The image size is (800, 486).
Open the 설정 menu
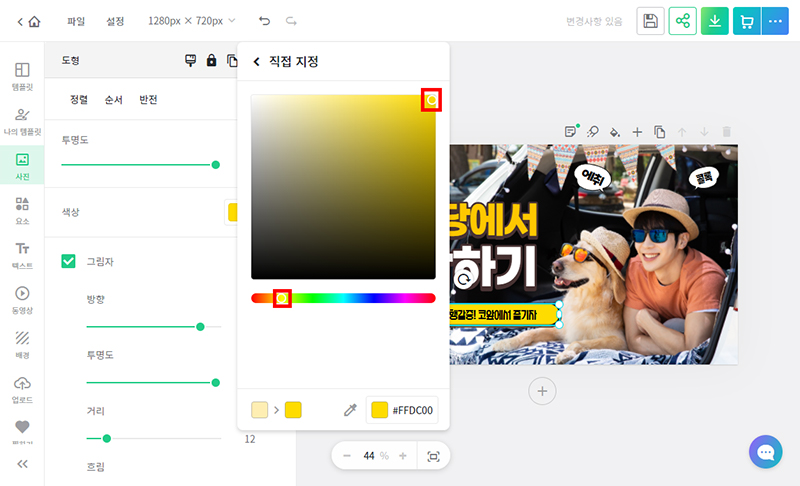115,21
